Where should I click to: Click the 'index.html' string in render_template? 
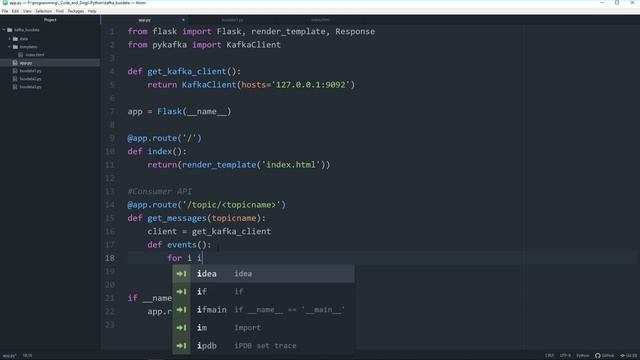tap(291, 165)
